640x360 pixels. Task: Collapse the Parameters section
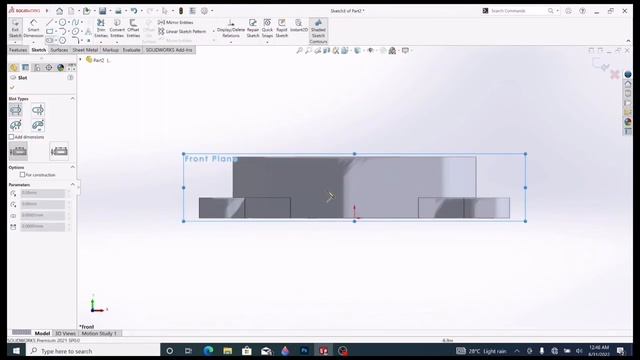[x=72, y=184]
